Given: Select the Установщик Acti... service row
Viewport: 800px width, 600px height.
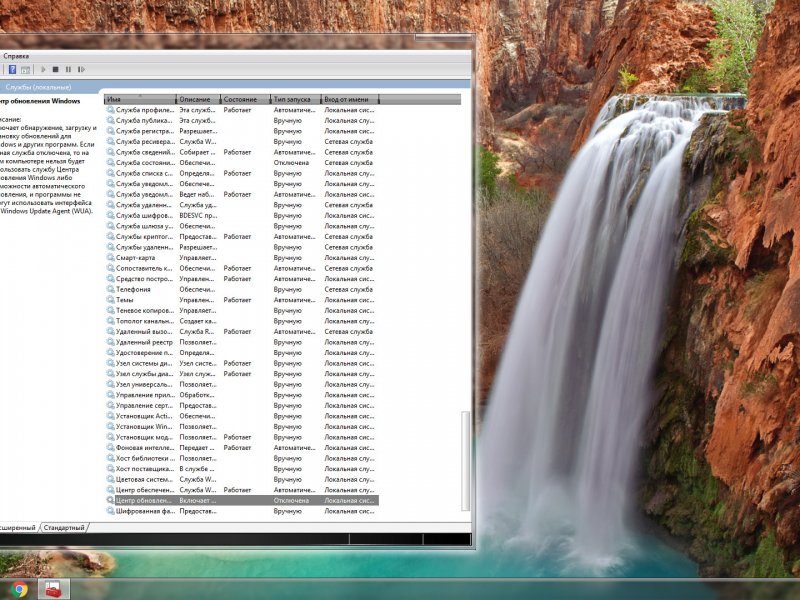Looking at the screenshot, I should click(x=242, y=416).
